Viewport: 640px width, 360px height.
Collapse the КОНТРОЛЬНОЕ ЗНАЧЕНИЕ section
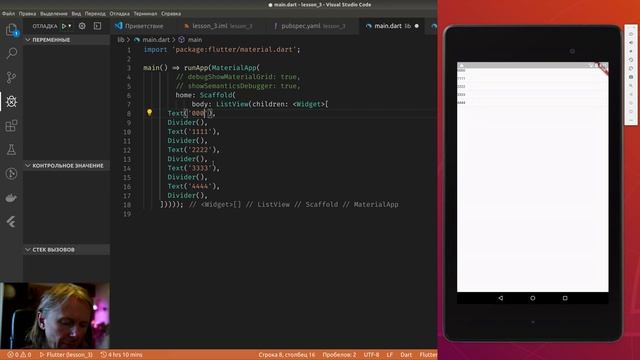(67, 165)
